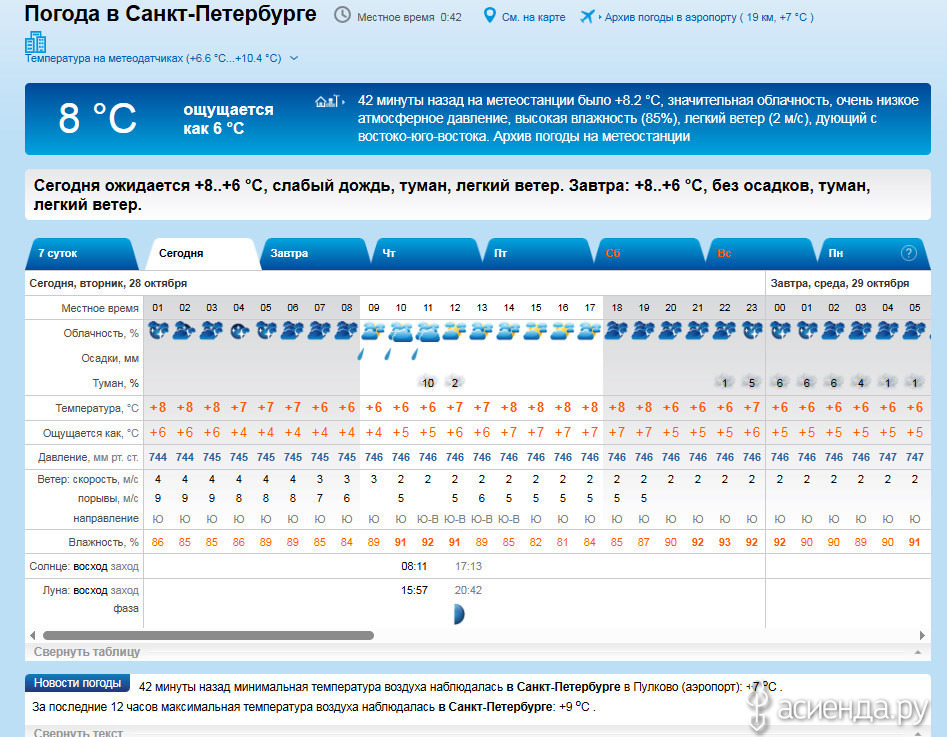Click the weather station icon in blue panel
Viewport: 947px width, 737px height.
pyautogui.click(x=329, y=101)
